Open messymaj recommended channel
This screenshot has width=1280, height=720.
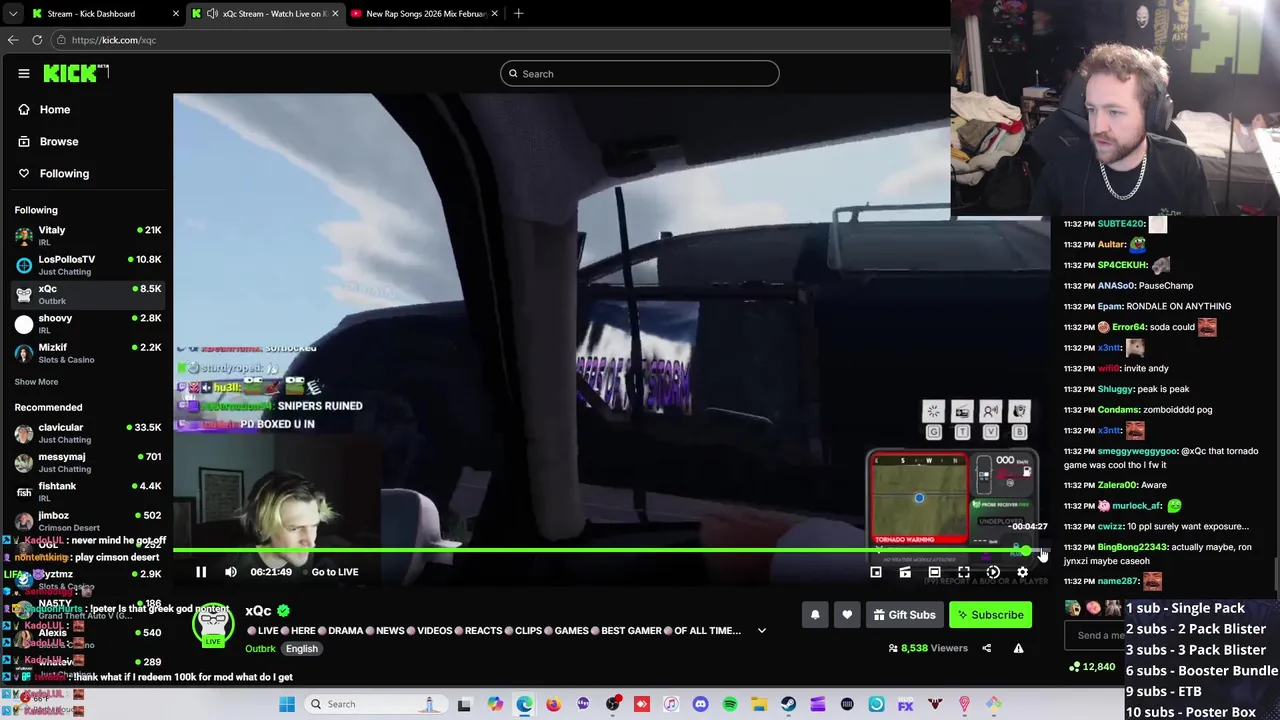88,462
